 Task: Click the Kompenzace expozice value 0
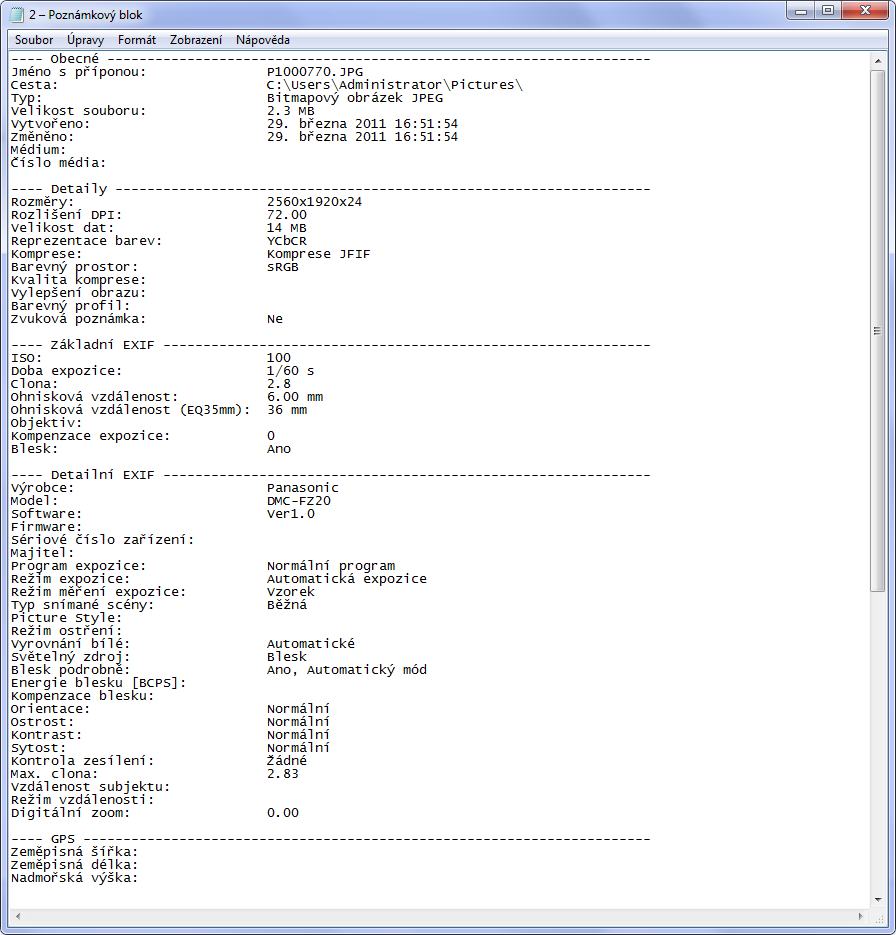[x=271, y=436]
